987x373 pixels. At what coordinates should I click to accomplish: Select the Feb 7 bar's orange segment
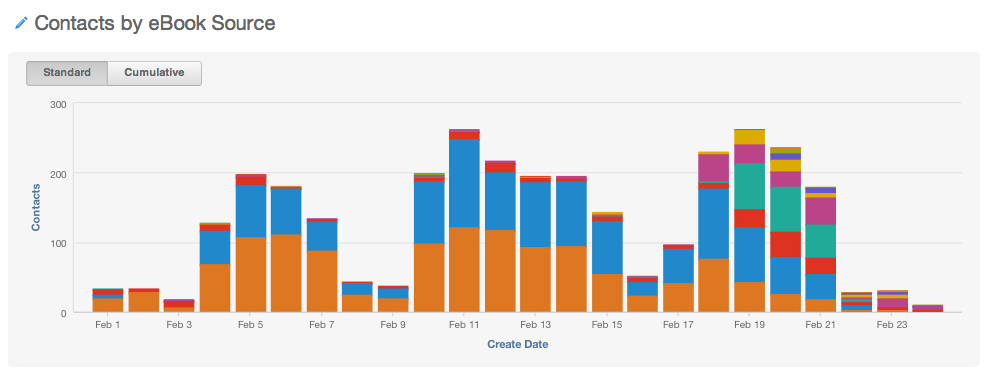pyautogui.click(x=322, y=282)
